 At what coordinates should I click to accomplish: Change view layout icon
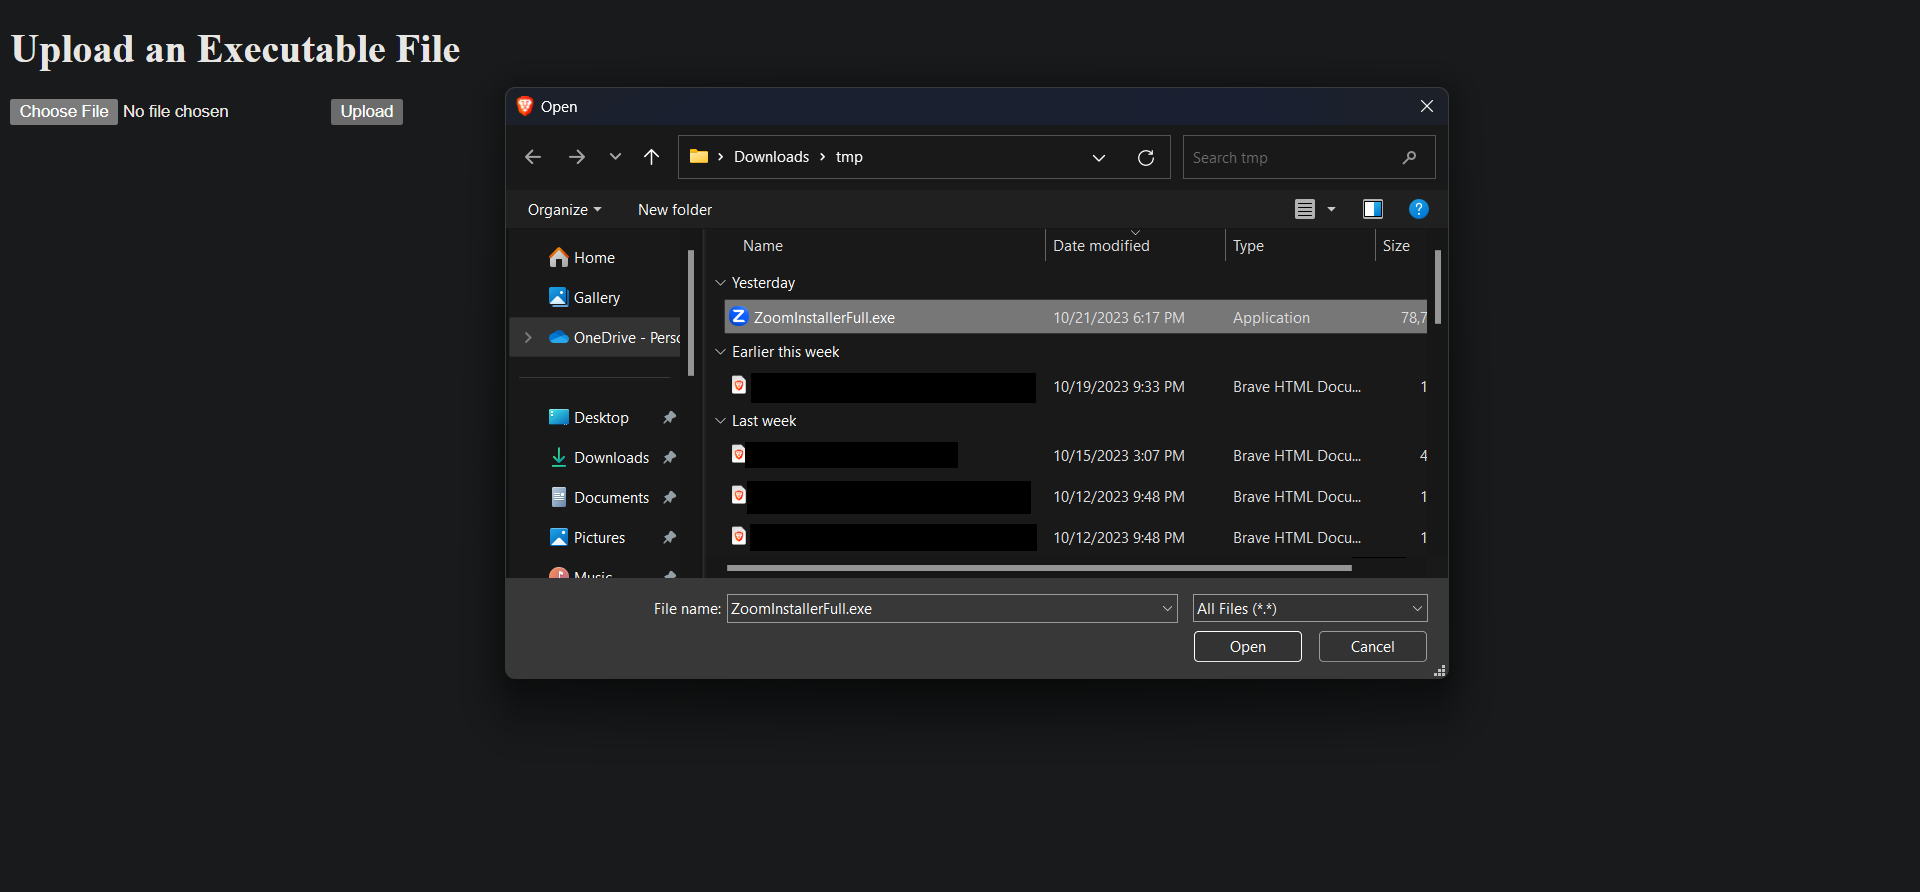pyautogui.click(x=1305, y=209)
